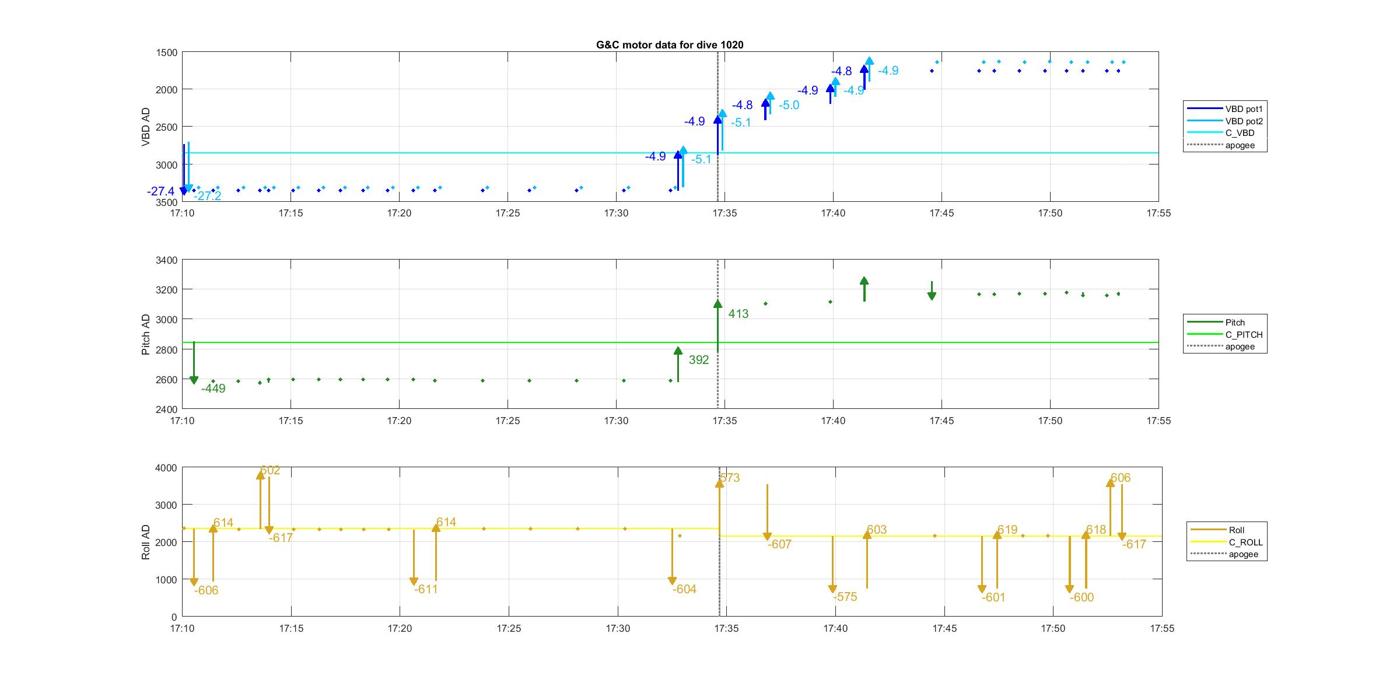The image size is (1400, 693).
Task: Click the '392' pitch data label
Action: [x=699, y=360]
